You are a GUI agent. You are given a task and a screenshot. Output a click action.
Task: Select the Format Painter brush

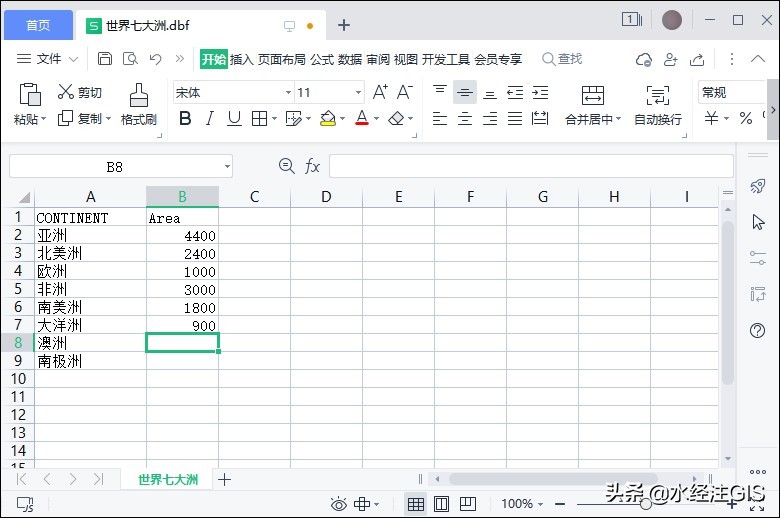pos(139,105)
